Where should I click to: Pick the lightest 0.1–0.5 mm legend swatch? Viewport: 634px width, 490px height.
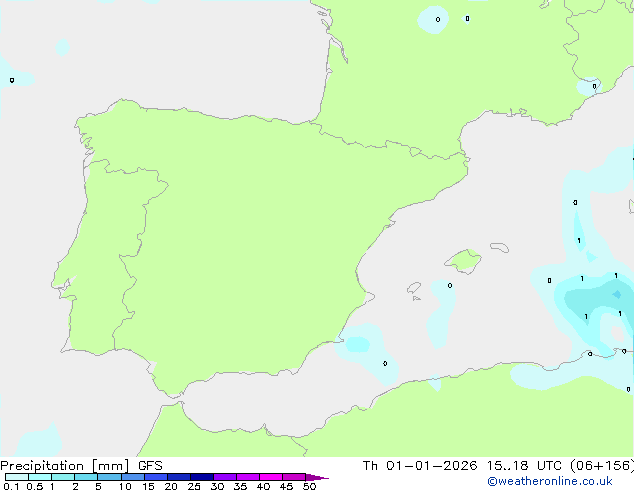(x=17, y=477)
